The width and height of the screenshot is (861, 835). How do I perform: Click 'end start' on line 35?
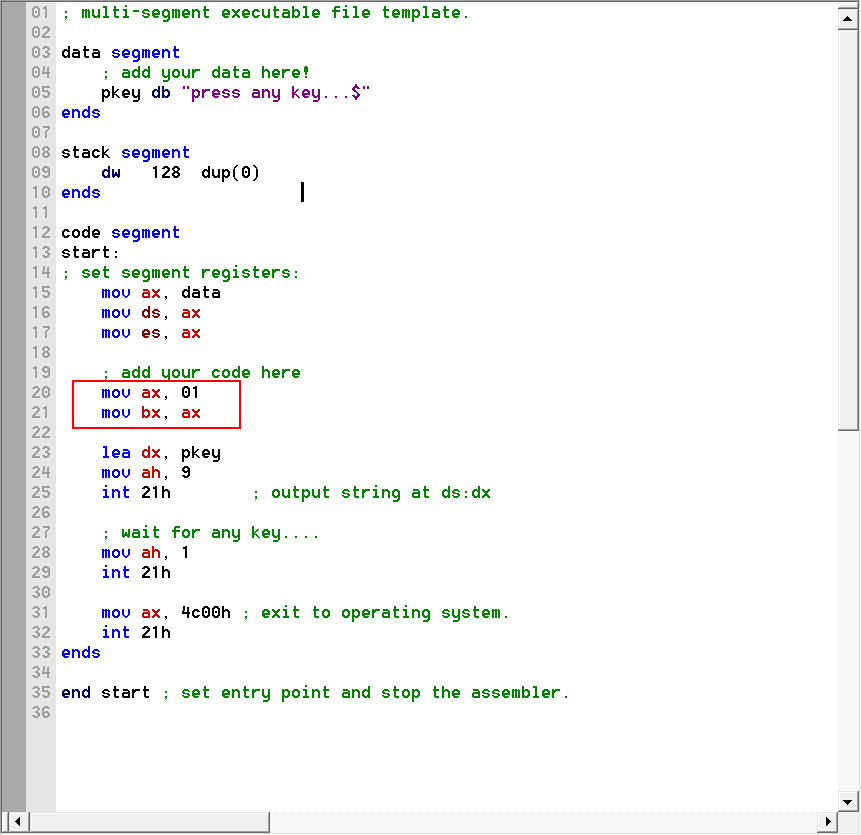(x=105, y=693)
